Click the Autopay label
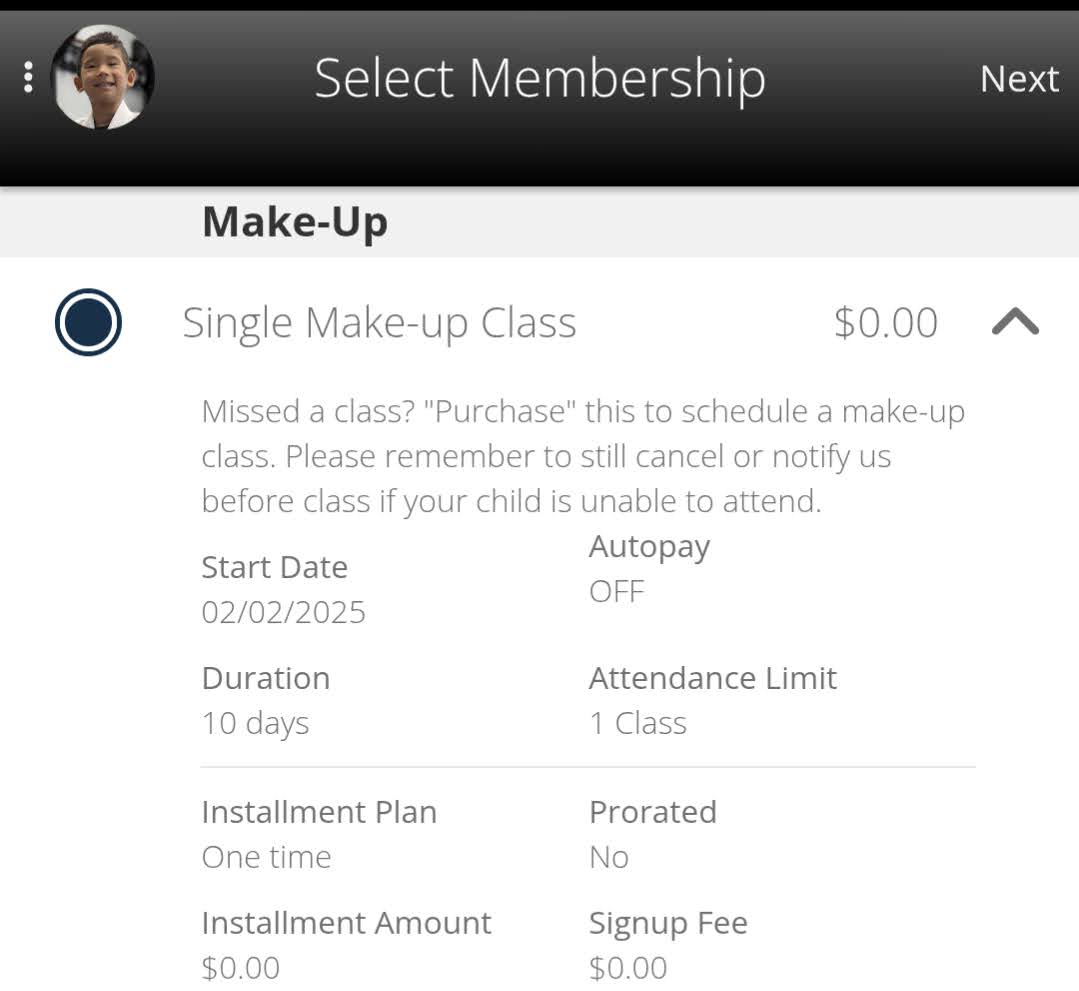The width and height of the screenshot is (1079, 991). [x=650, y=547]
